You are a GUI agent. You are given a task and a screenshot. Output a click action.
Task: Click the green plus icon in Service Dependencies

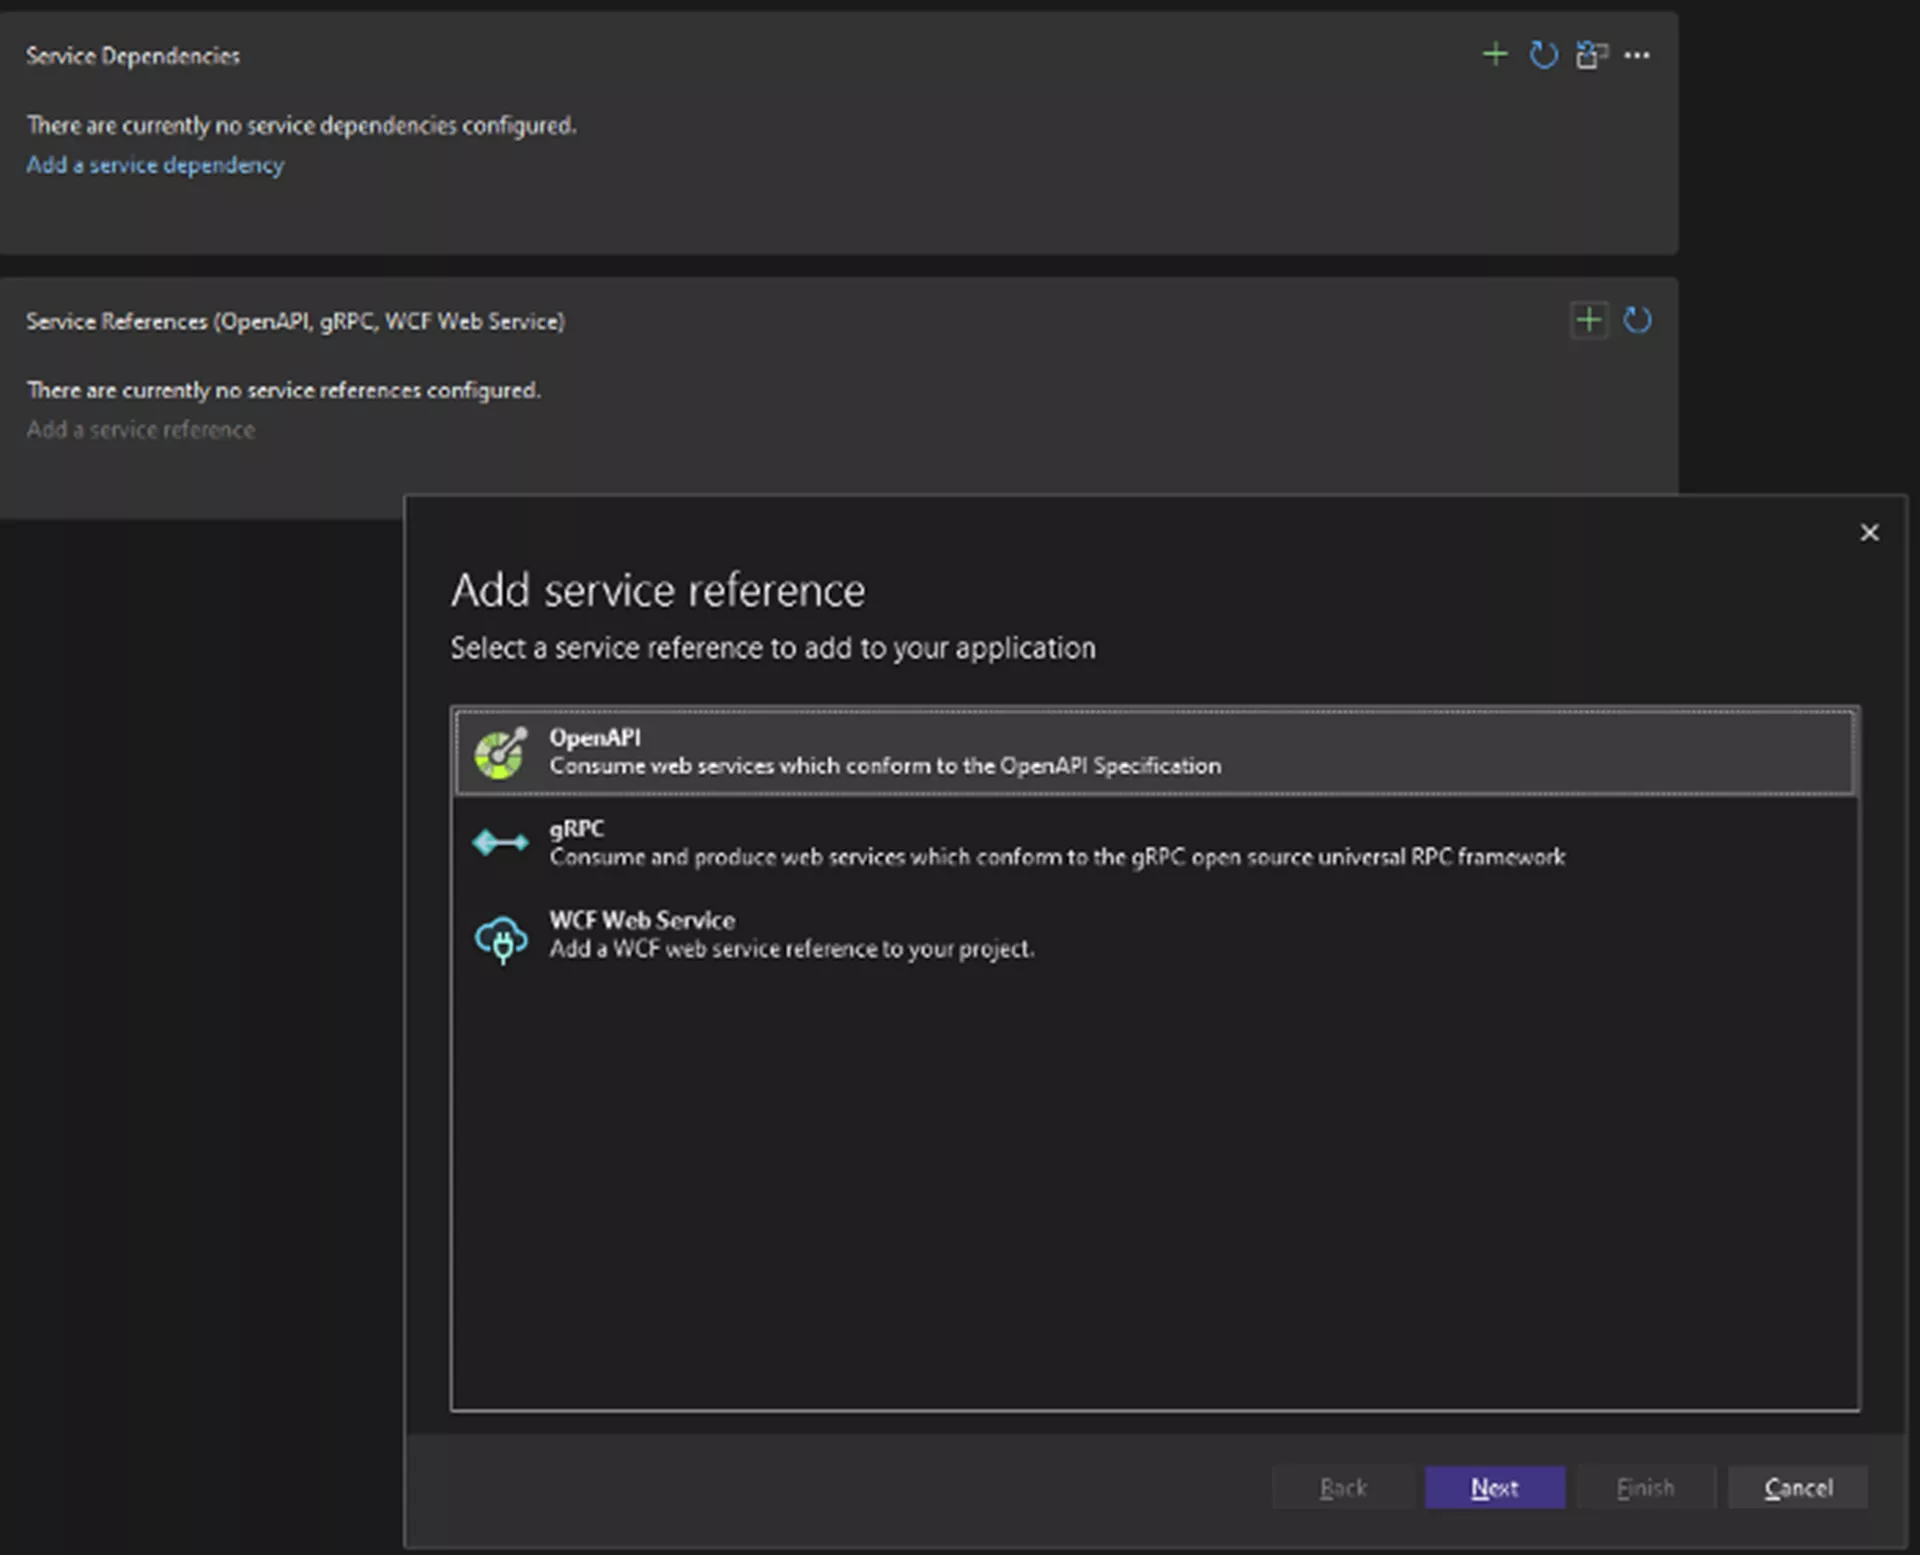tap(1494, 54)
